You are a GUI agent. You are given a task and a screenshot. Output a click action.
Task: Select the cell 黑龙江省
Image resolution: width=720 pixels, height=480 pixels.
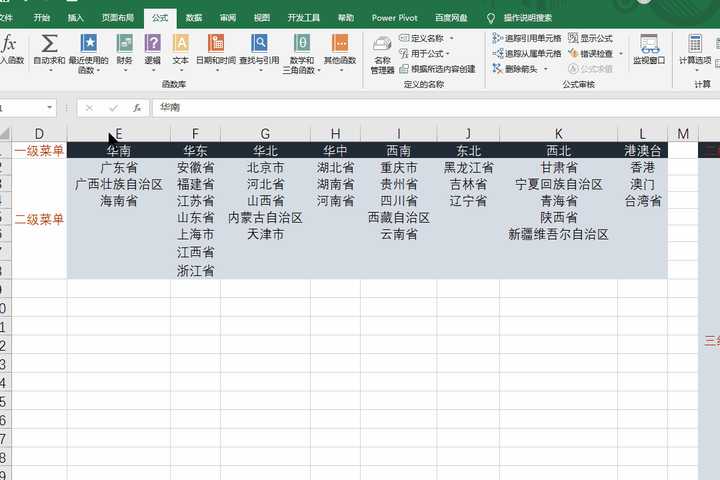tap(468, 168)
